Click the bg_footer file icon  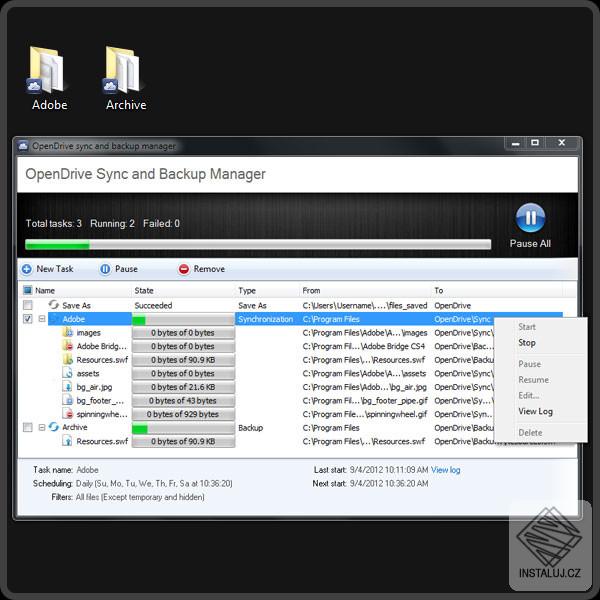67,400
